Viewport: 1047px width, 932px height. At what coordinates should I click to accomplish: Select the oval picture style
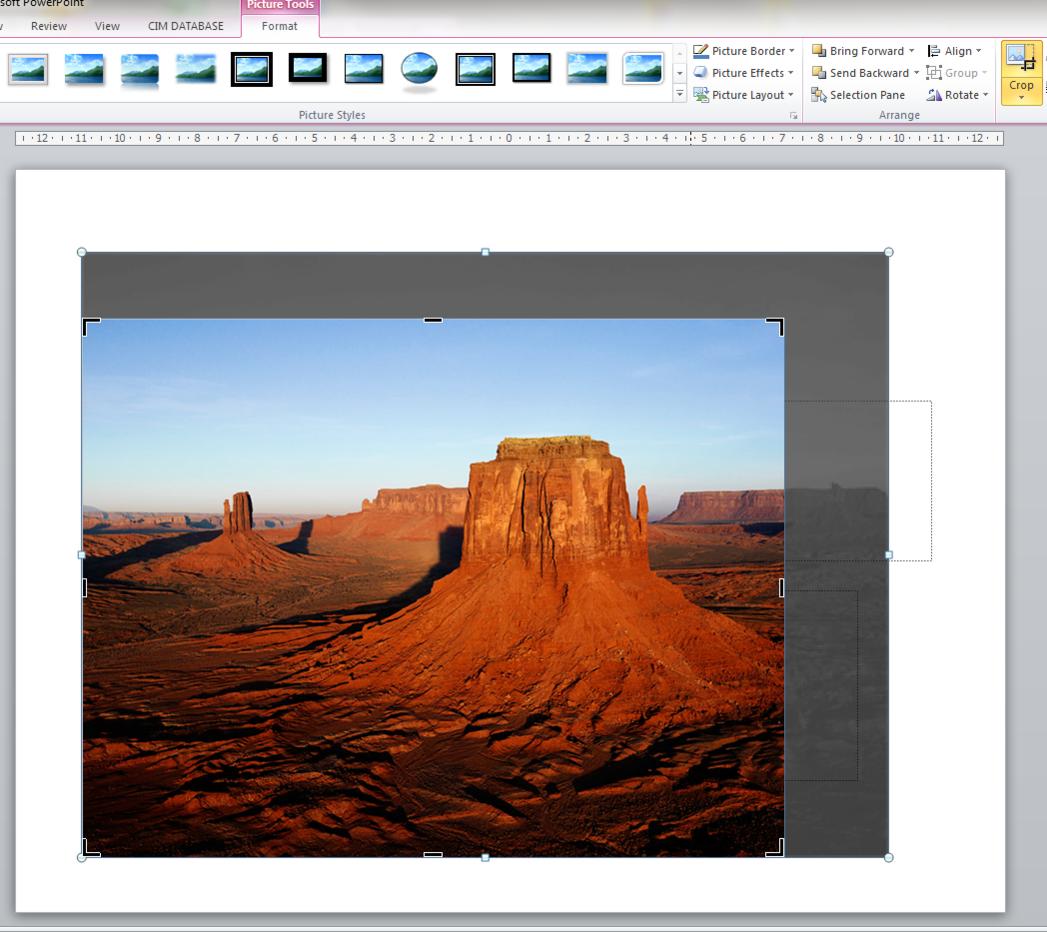(419, 69)
